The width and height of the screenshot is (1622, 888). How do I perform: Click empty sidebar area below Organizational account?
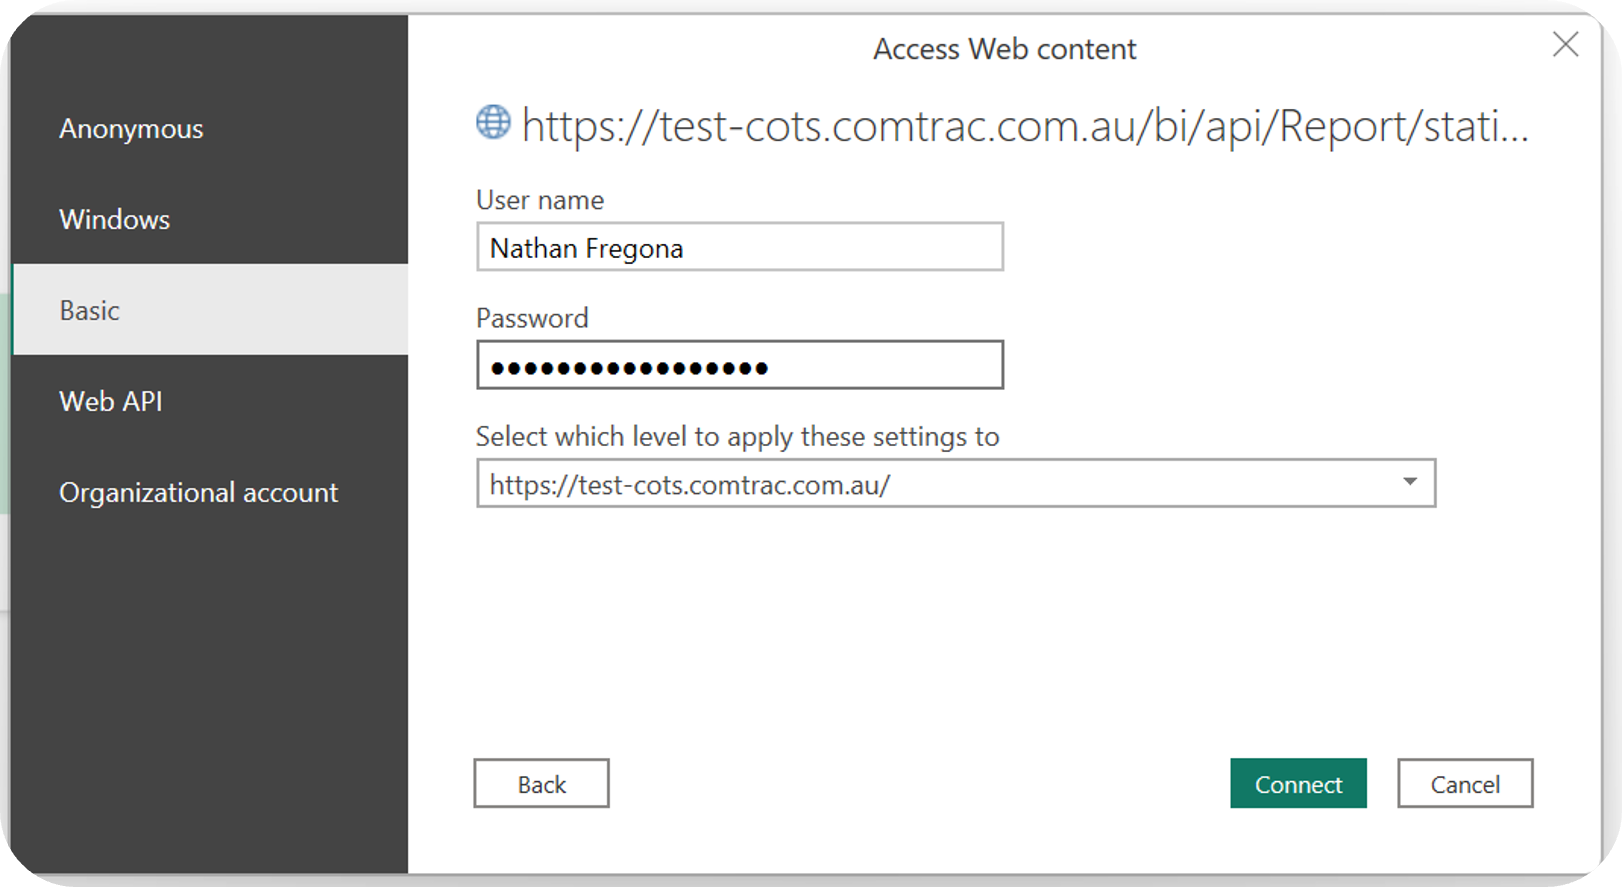210,690
